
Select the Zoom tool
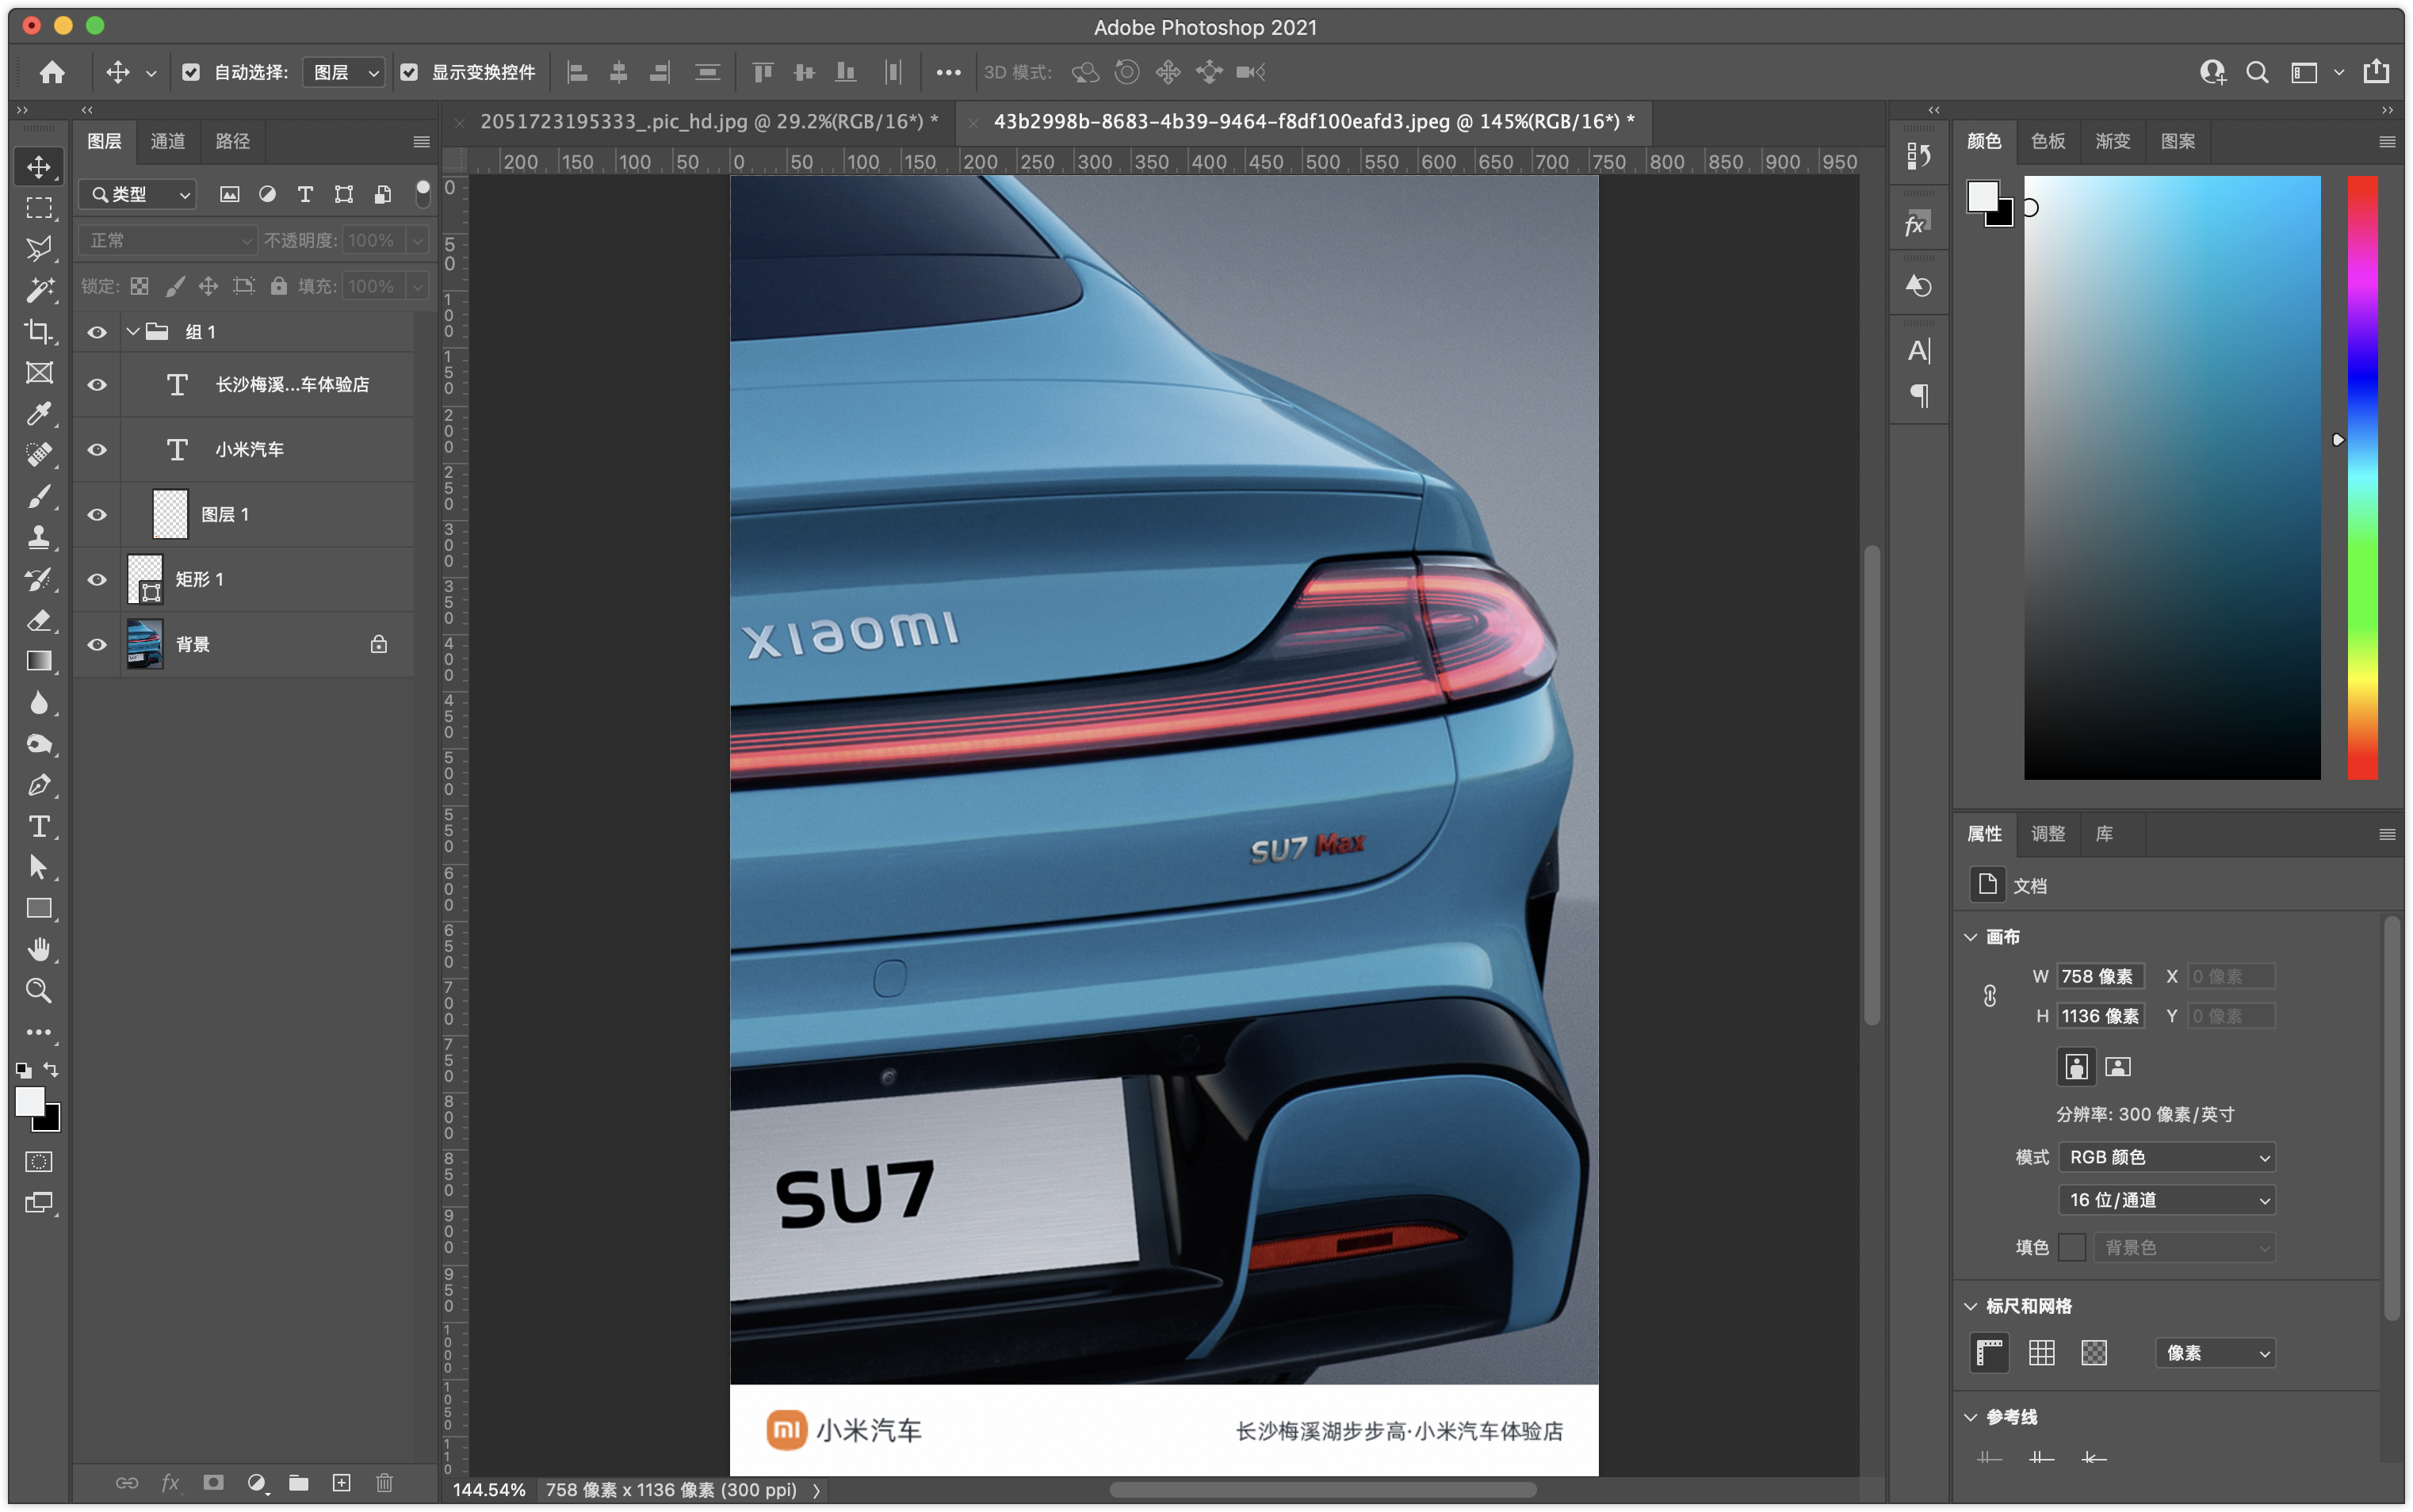[x=39, y=990]
